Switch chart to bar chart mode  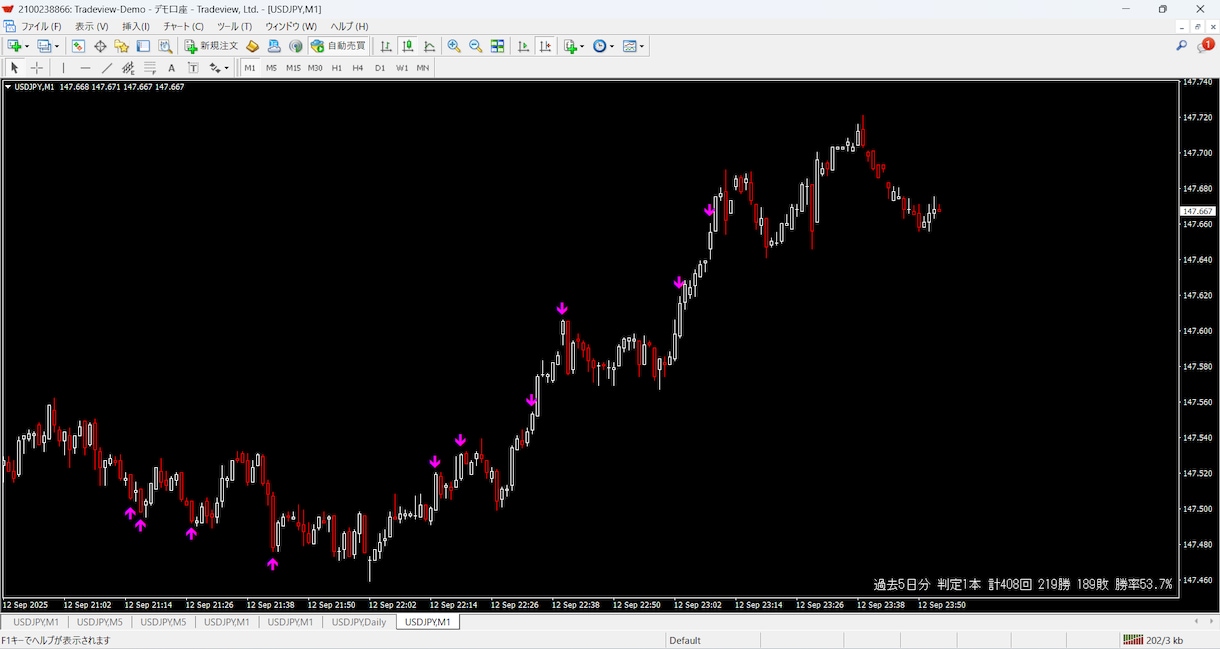[x=386, y=46]
